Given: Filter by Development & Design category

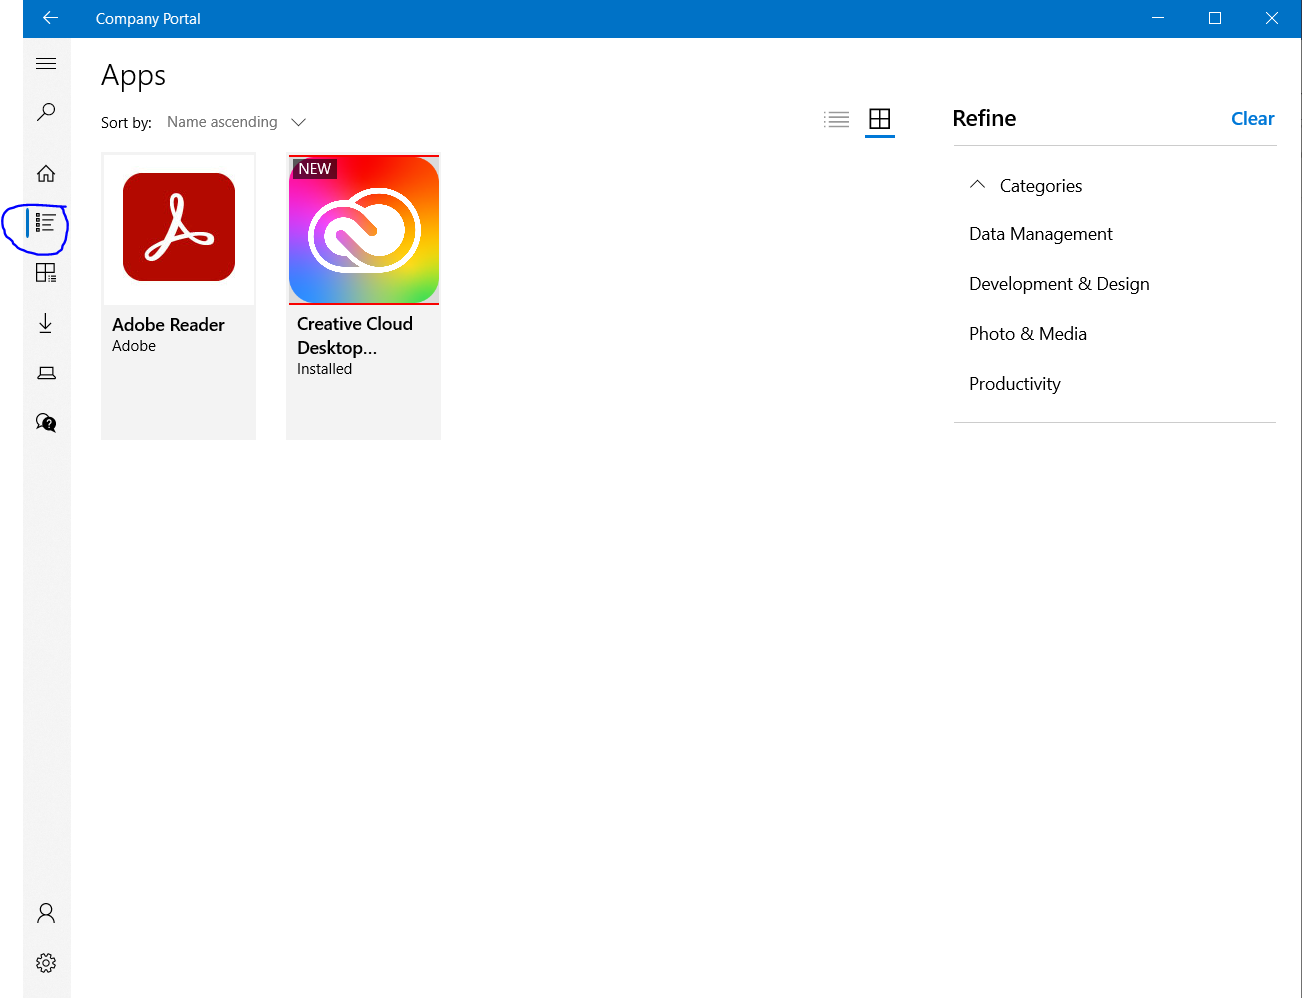Looking at the screenshot, I should tap(1059, 284).
